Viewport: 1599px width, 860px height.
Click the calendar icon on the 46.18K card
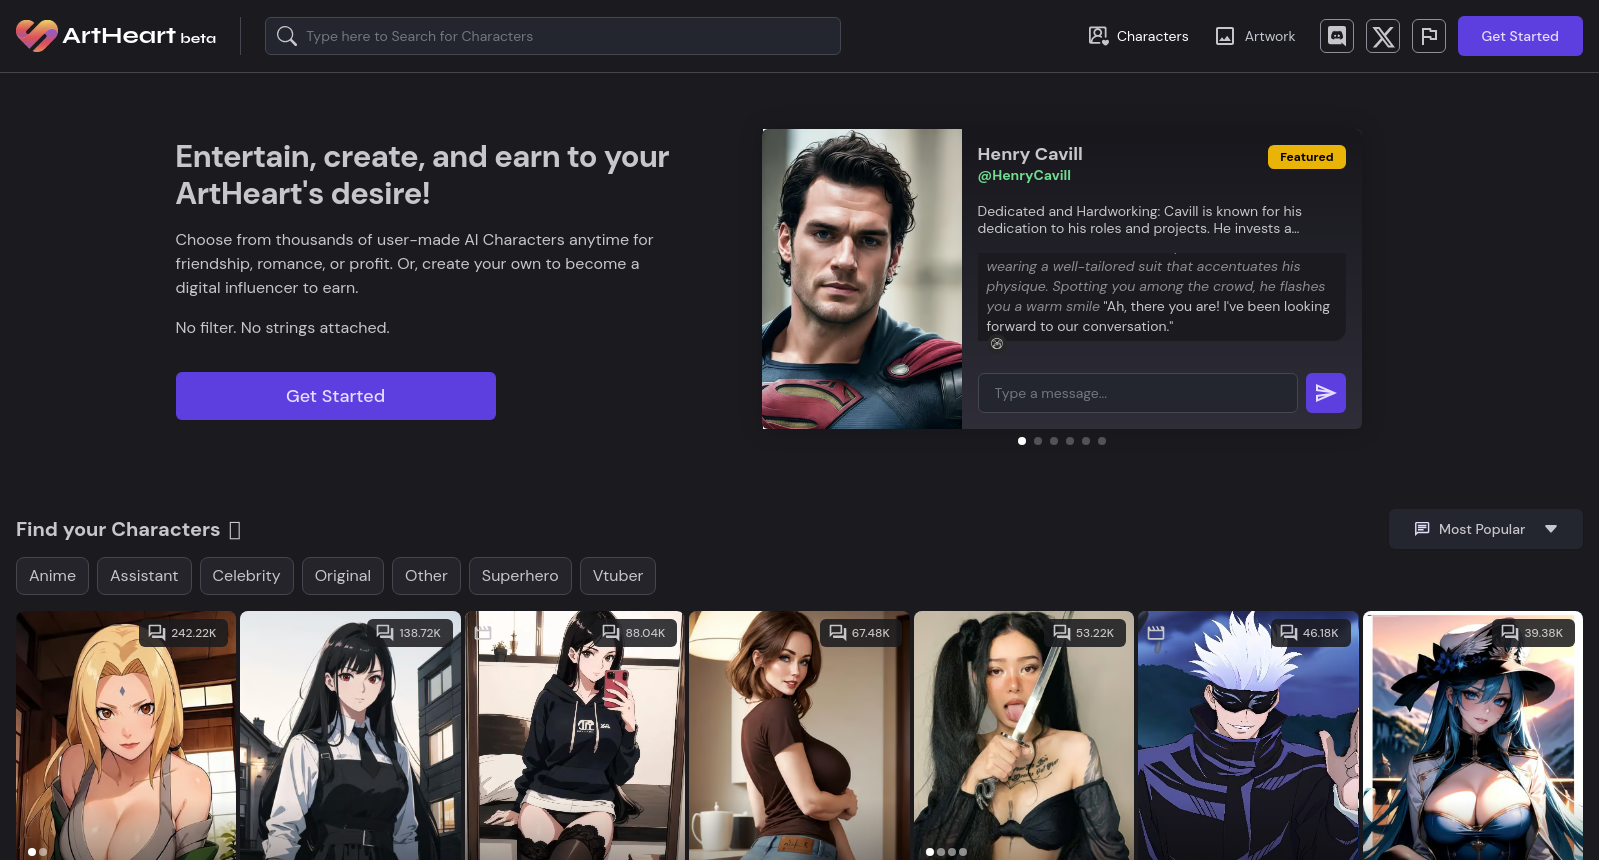1156,633
